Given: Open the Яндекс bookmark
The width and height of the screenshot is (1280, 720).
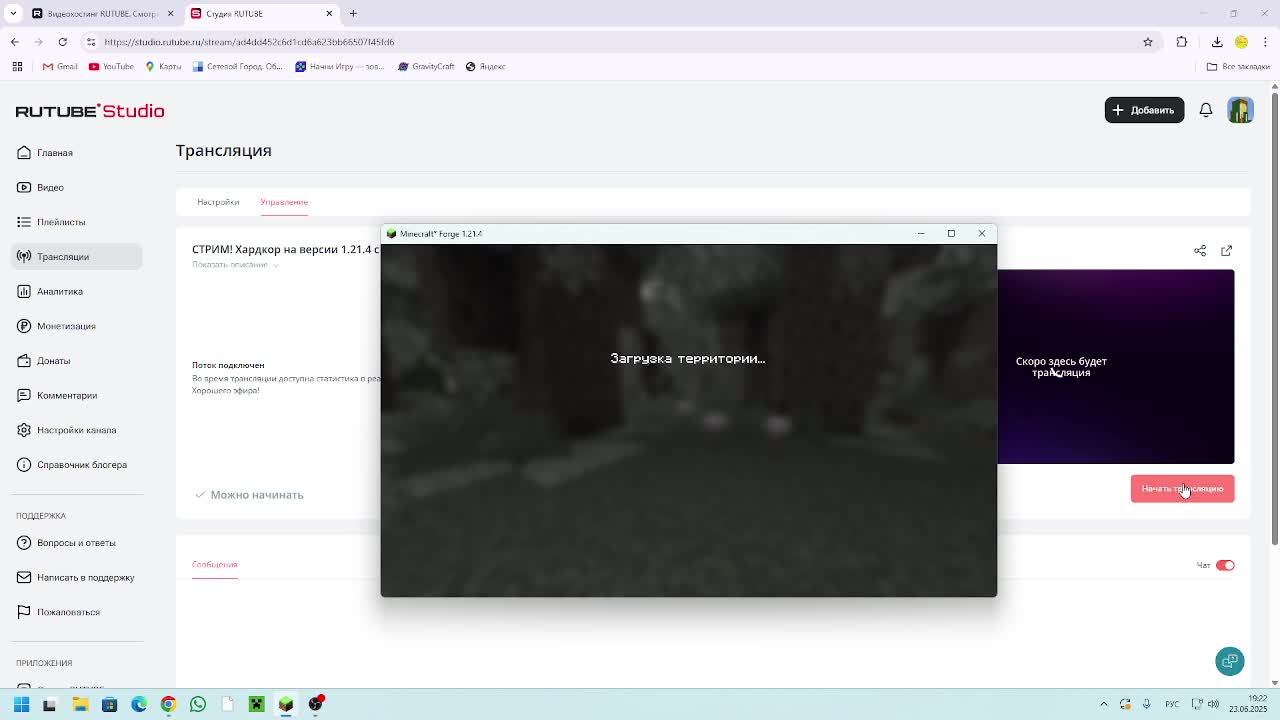Looking at the screenshot, I should [x=485, y=67].
